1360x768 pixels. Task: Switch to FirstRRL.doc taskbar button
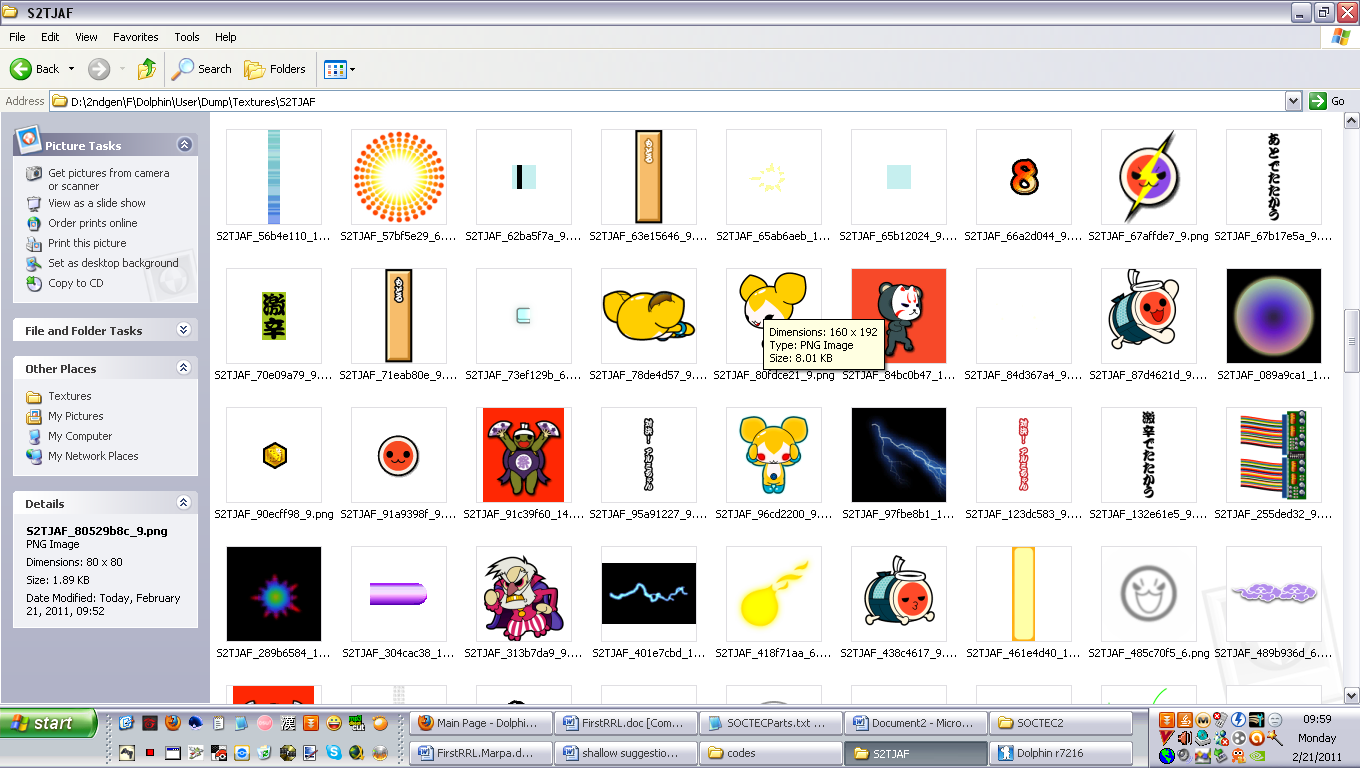click(x=624, y=723)
